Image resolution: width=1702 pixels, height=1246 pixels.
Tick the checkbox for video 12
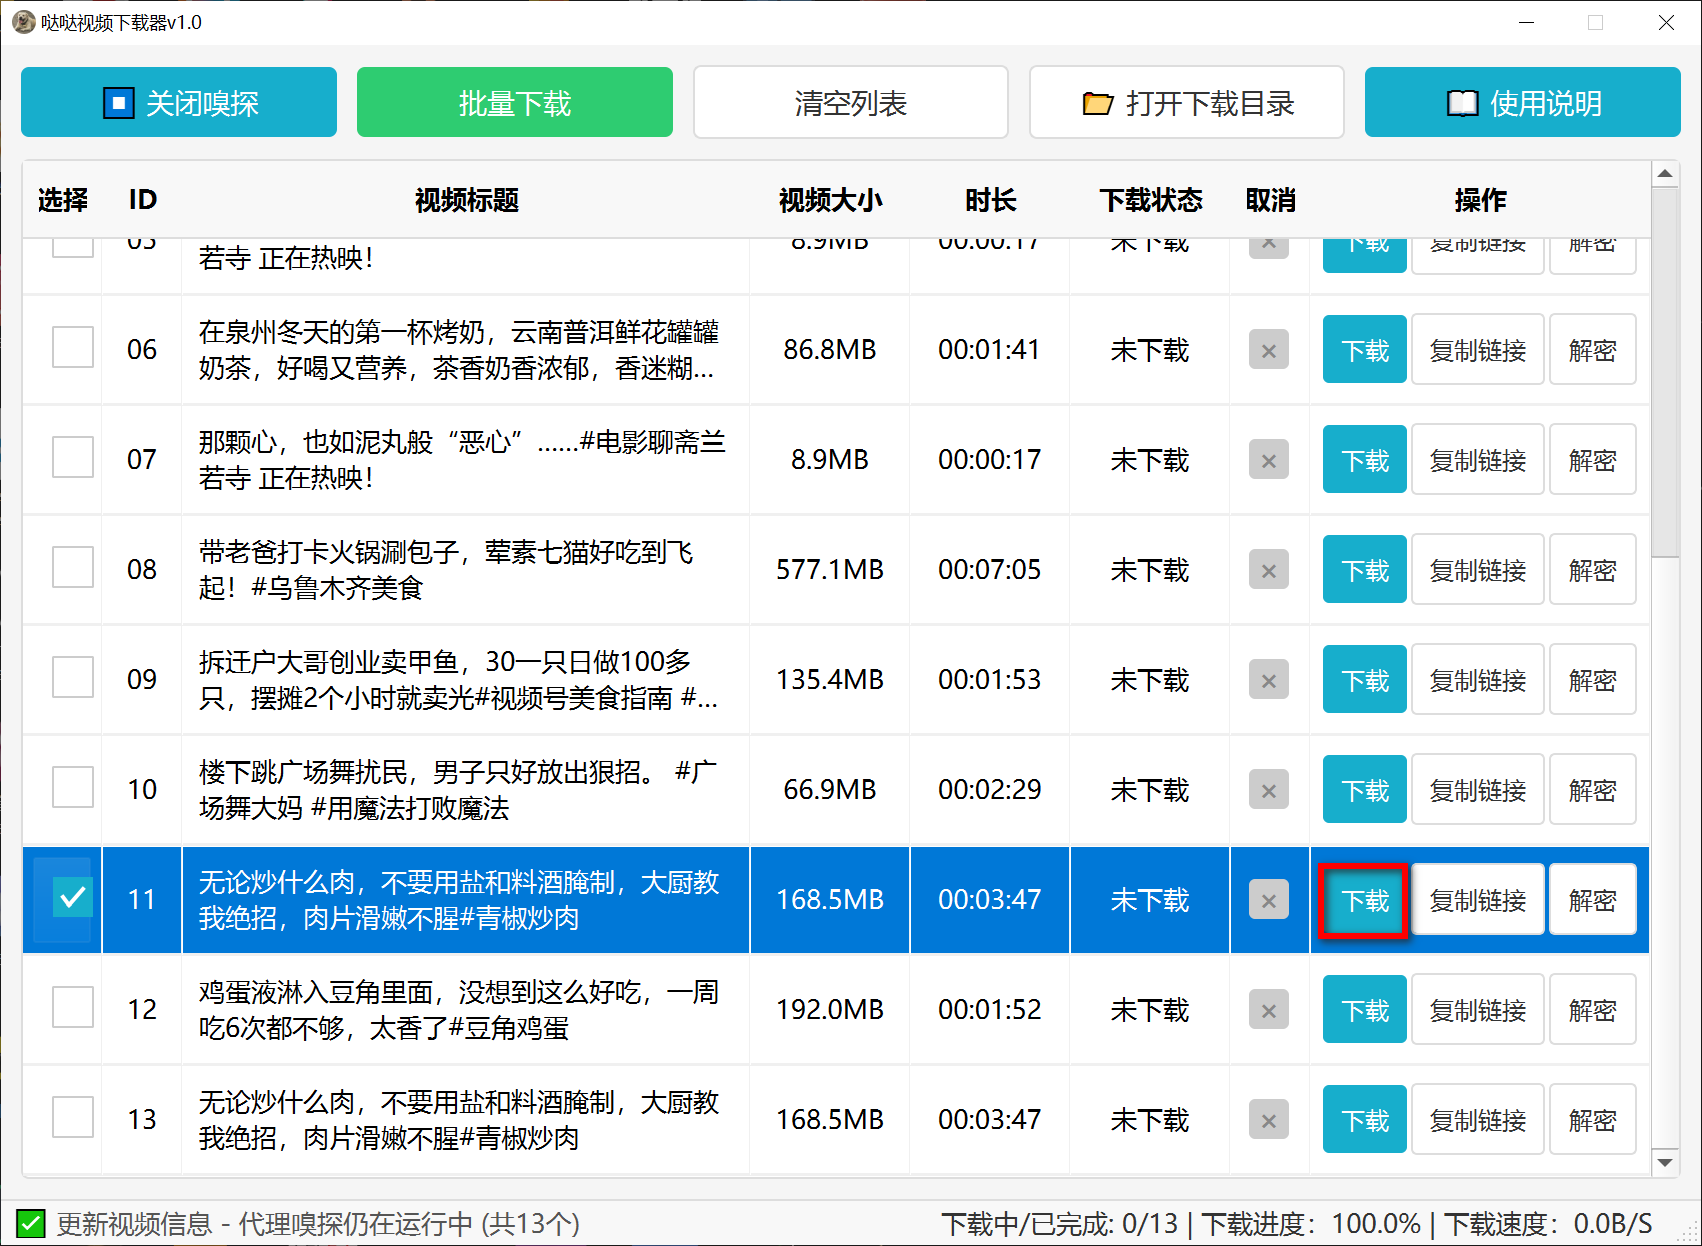(73, 1007)
